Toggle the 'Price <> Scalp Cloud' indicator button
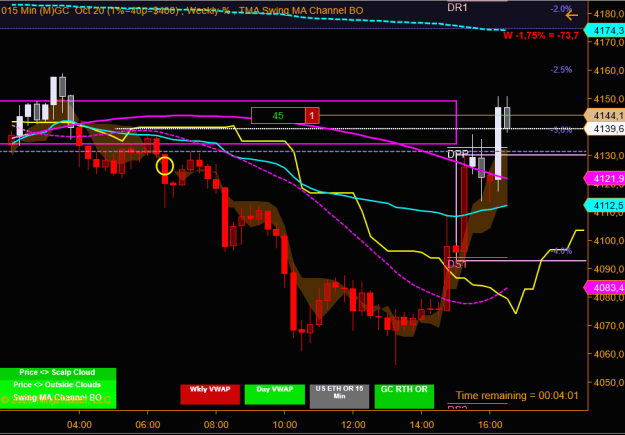This screenshot has height=435, width=625. point(58,373)
